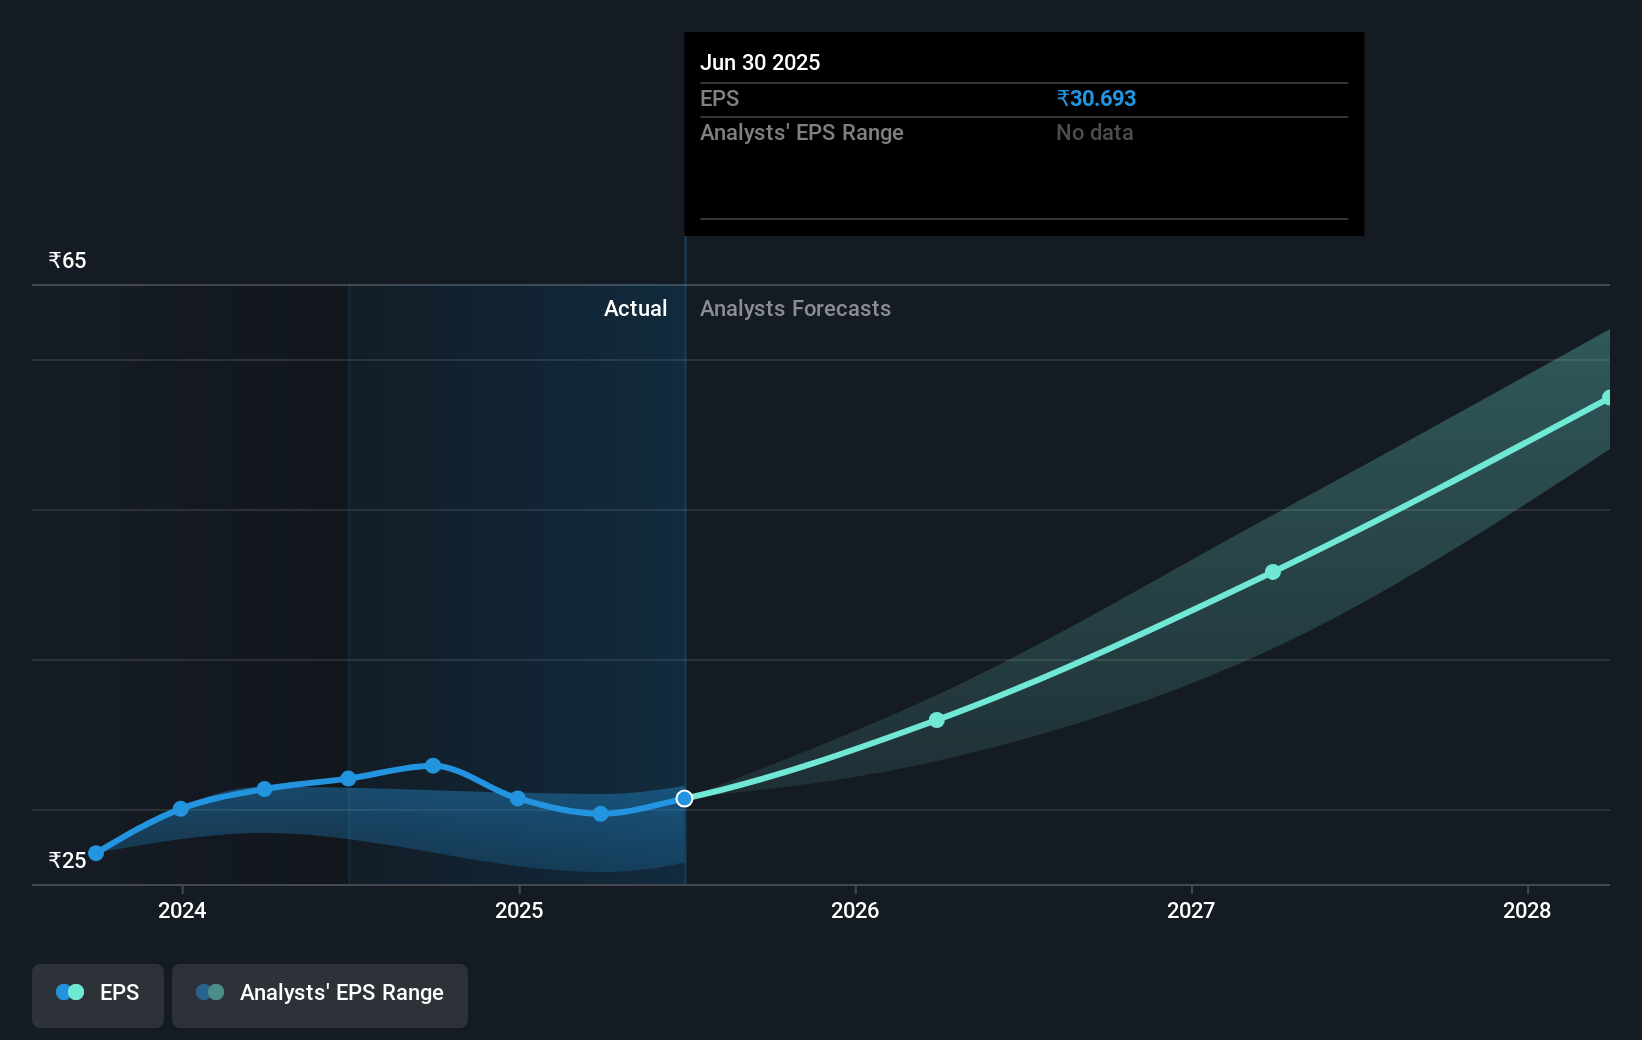Viewport: 1642px width, 1040px height.
Task: Click the 2024 x-axis label
Action: pyautogui.click(x=182, y=910)
